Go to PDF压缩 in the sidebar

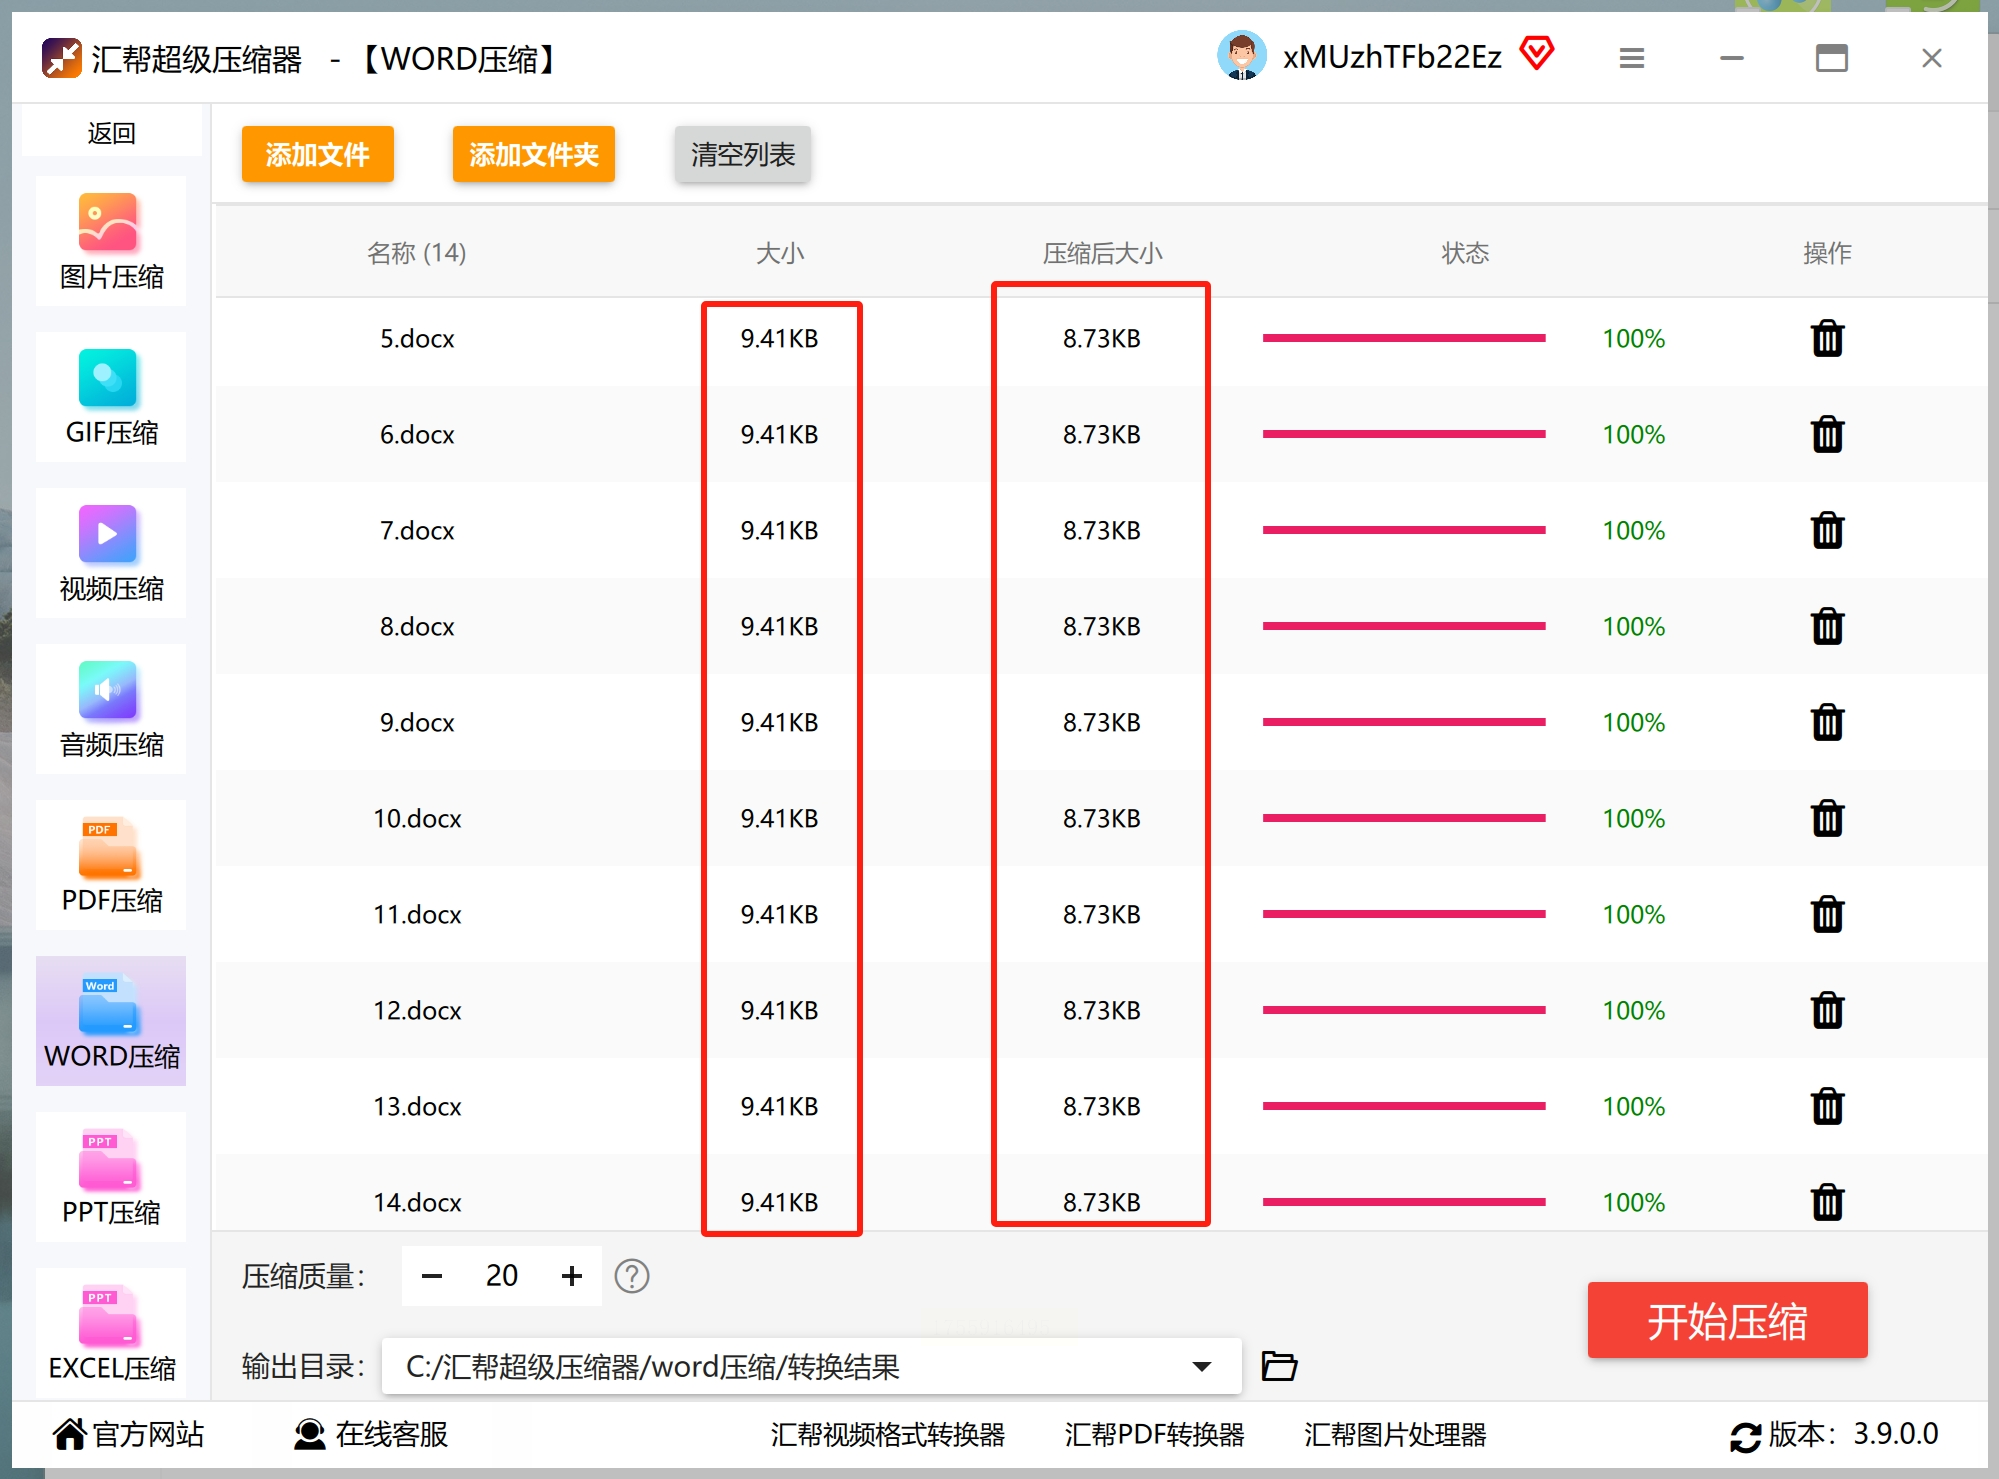coord(111,864)
